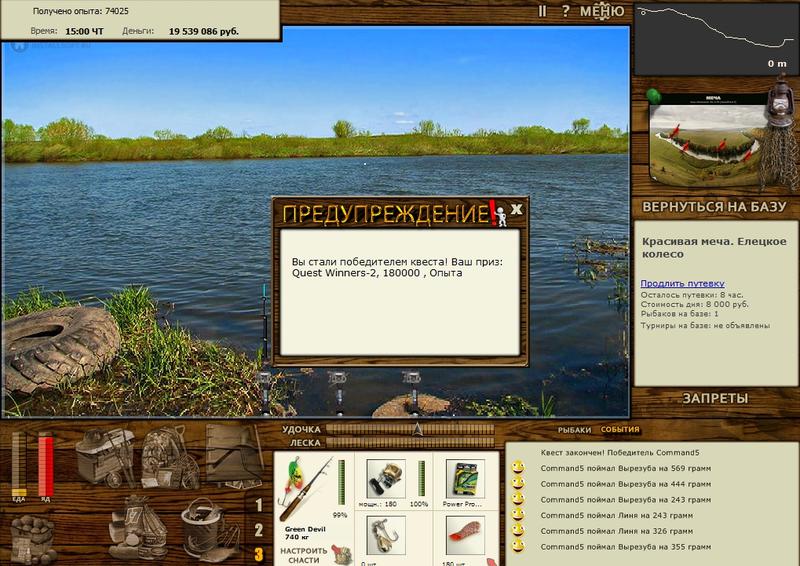Click 'Рыбаков на базе: 1' text
This screenshot has height=566, width=800.
(680, 313)
